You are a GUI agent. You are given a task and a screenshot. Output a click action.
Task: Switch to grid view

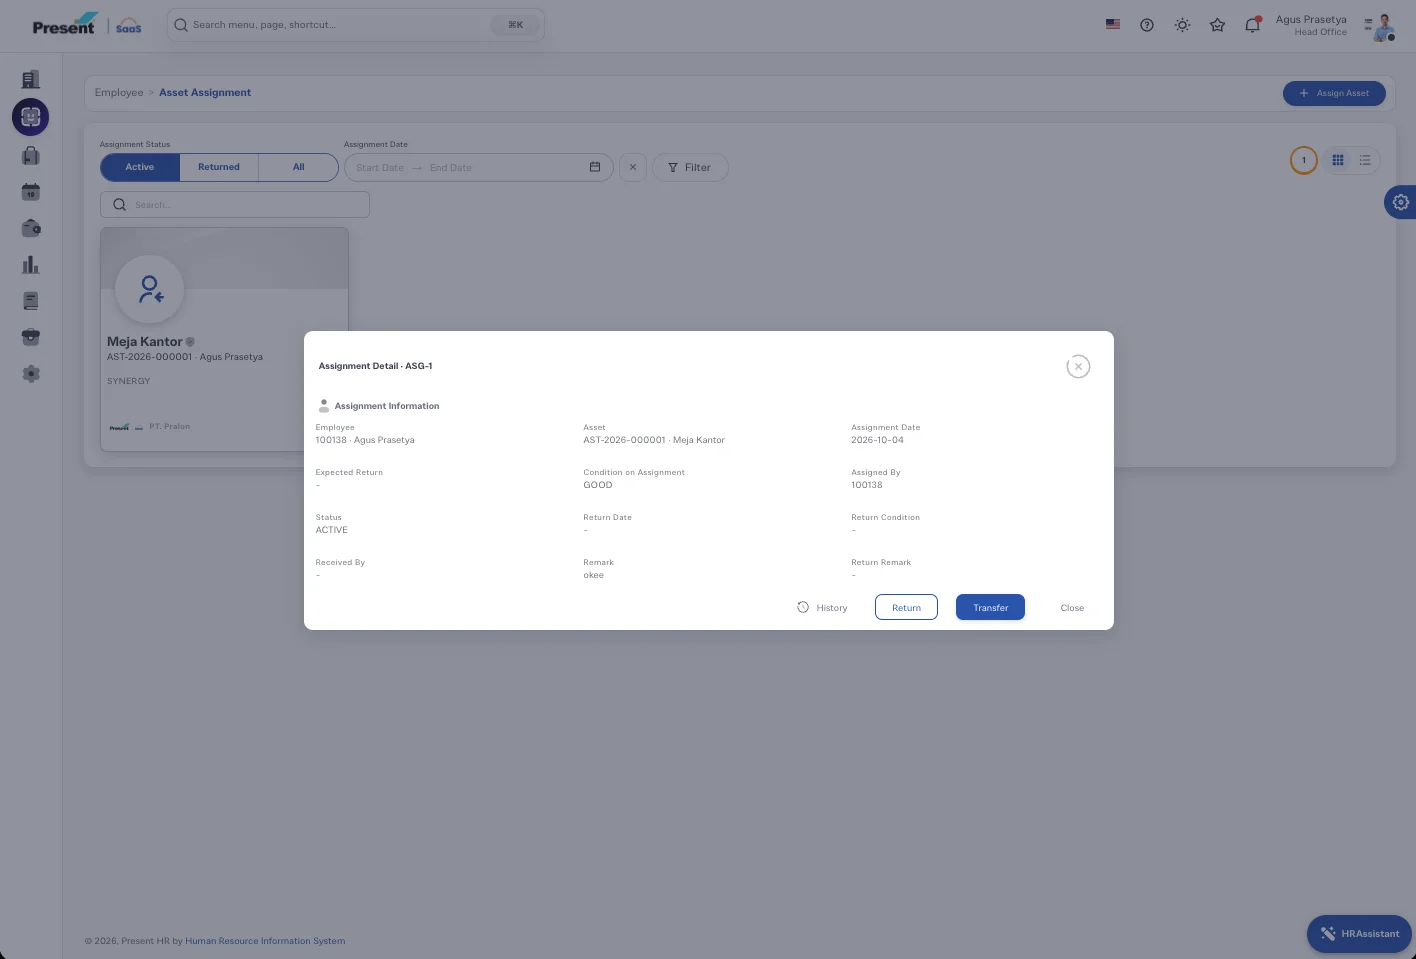[x=1338, y=160]
